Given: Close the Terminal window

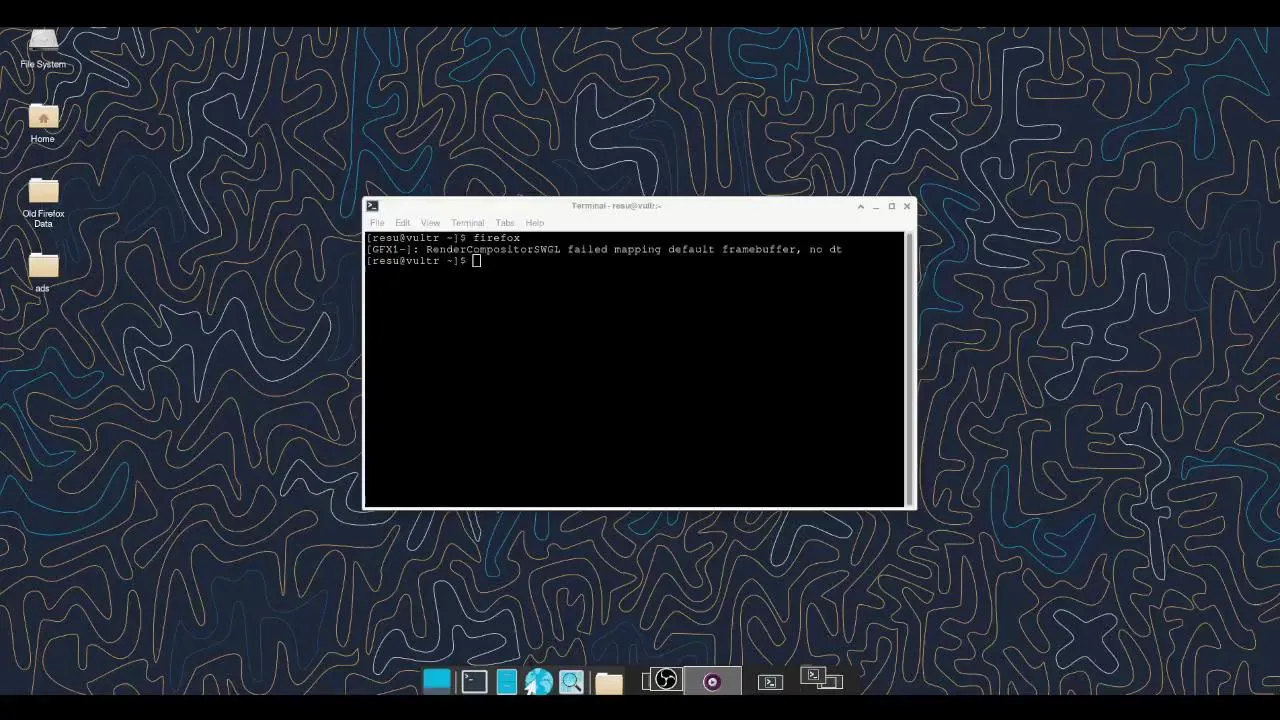Looking at the screenshot, I should [907, 206].
